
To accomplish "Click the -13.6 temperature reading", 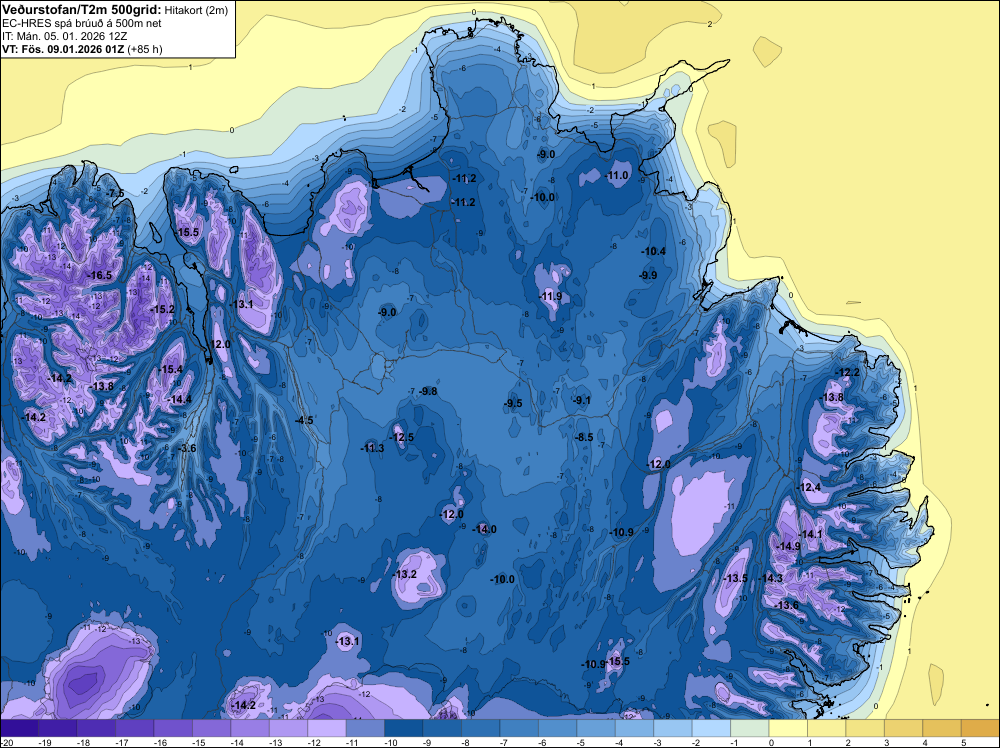I will (786, 605).
